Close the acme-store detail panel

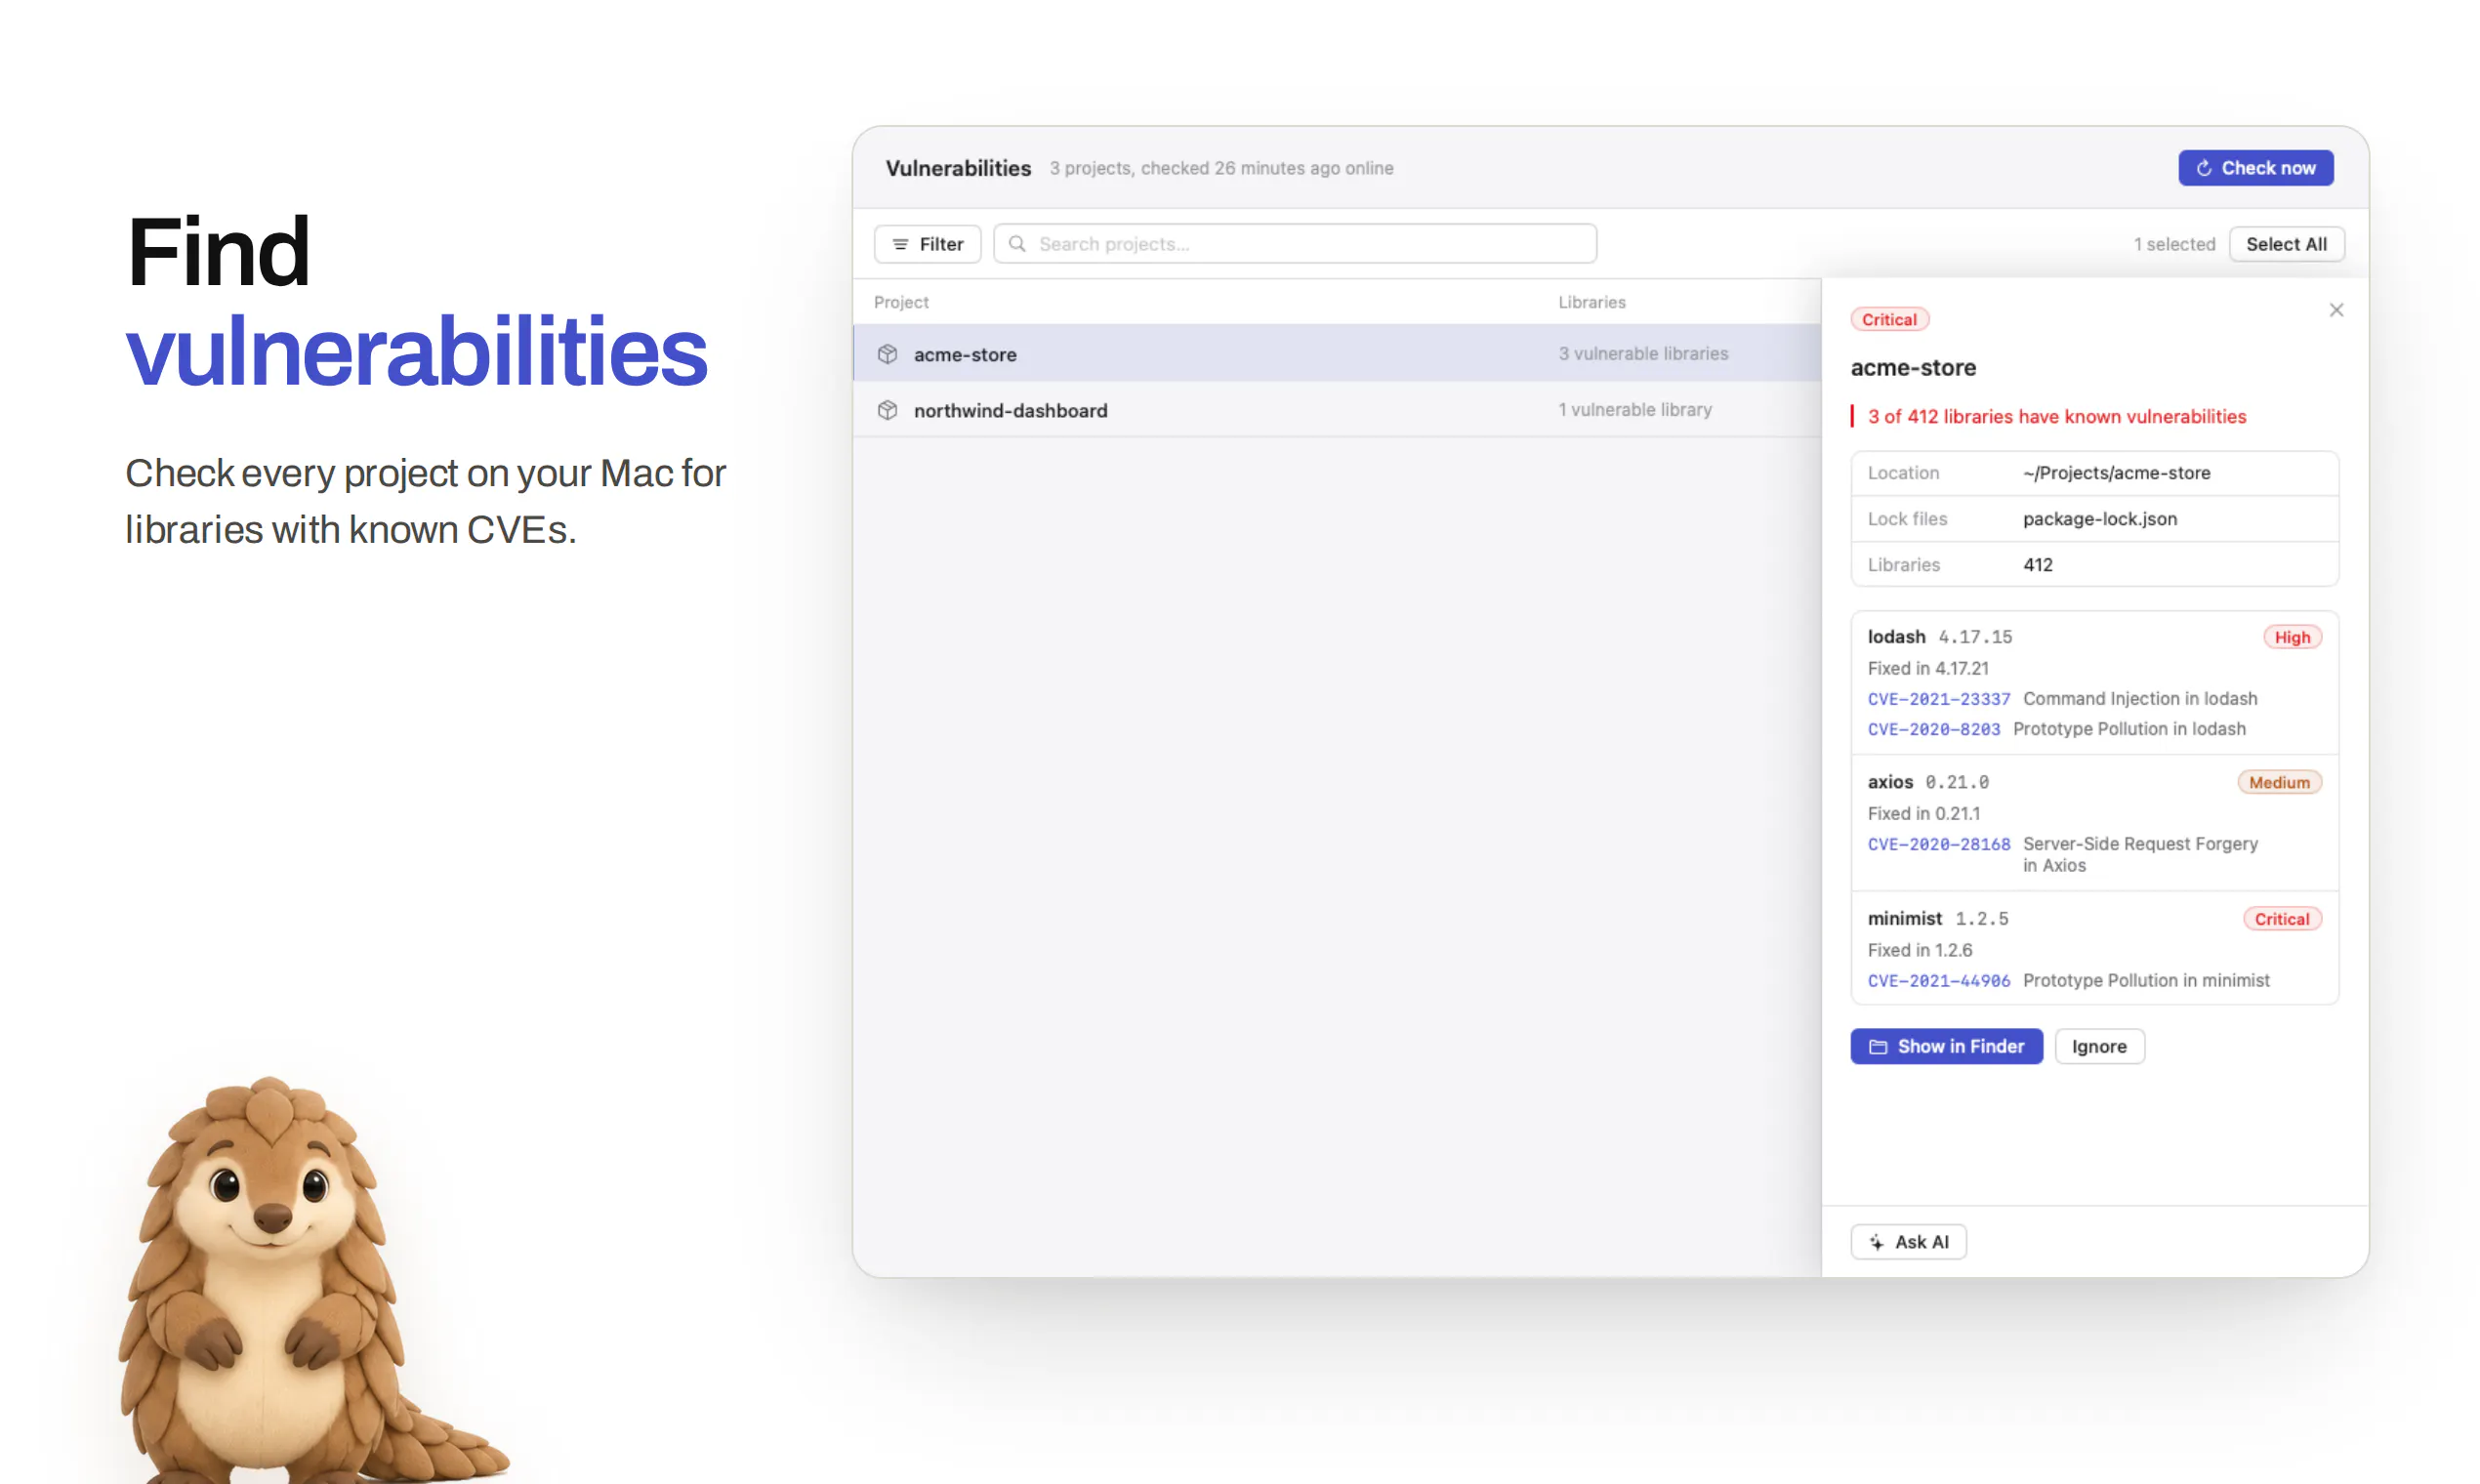pos(2336,310)
